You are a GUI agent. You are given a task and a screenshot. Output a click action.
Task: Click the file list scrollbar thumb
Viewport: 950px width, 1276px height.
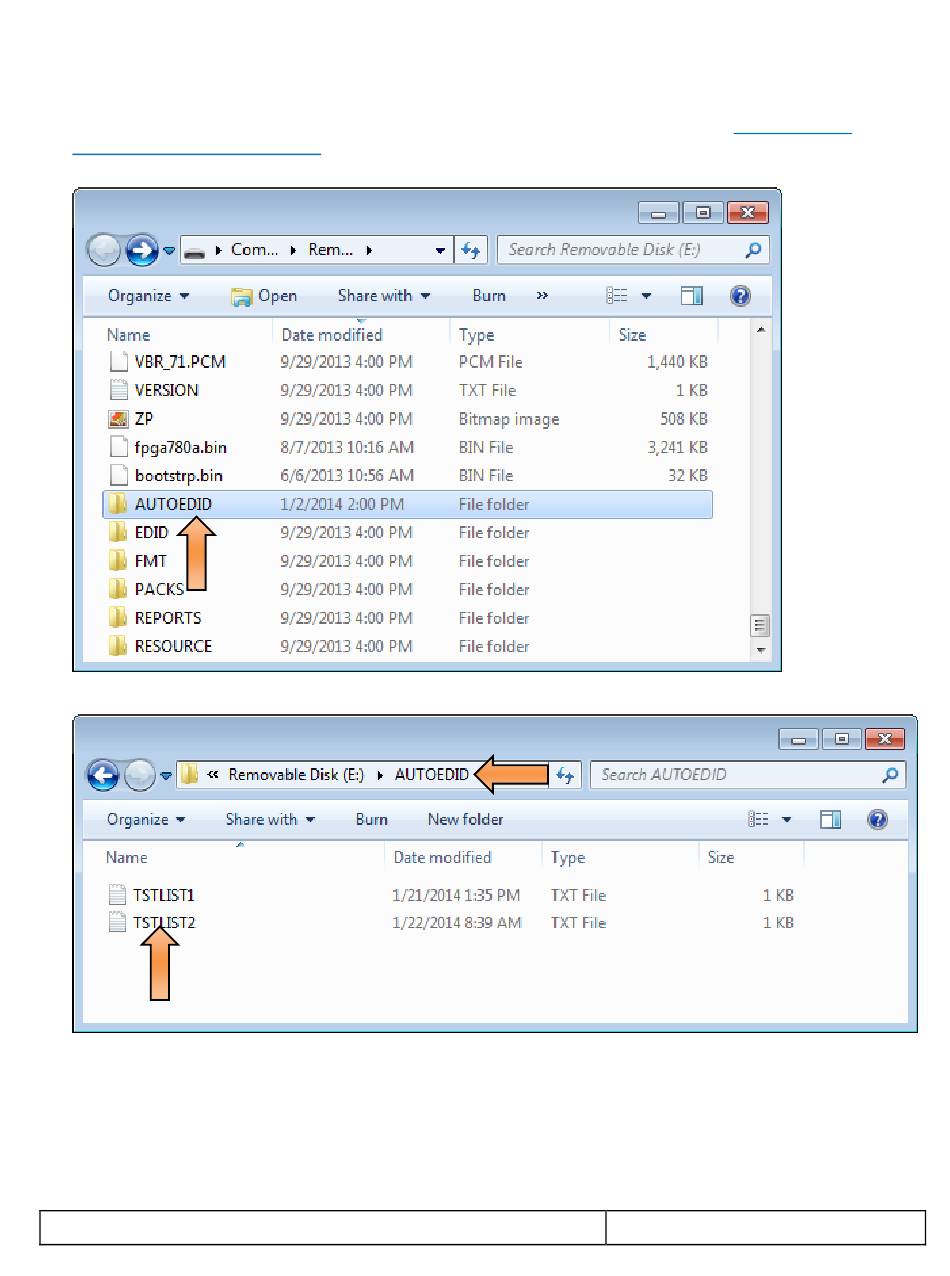(x=760, y=626)
